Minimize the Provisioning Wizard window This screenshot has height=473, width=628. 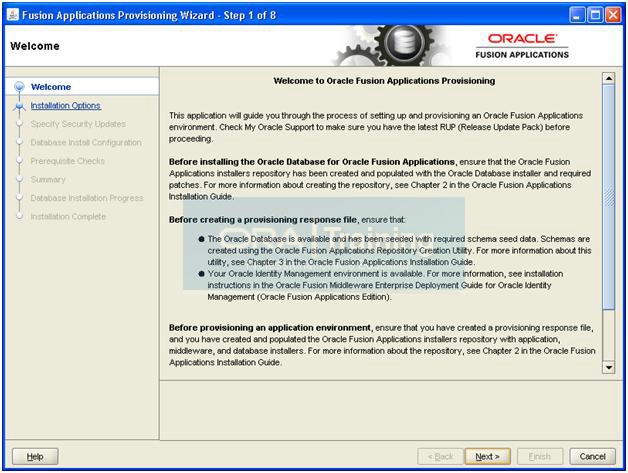(579, 14)
